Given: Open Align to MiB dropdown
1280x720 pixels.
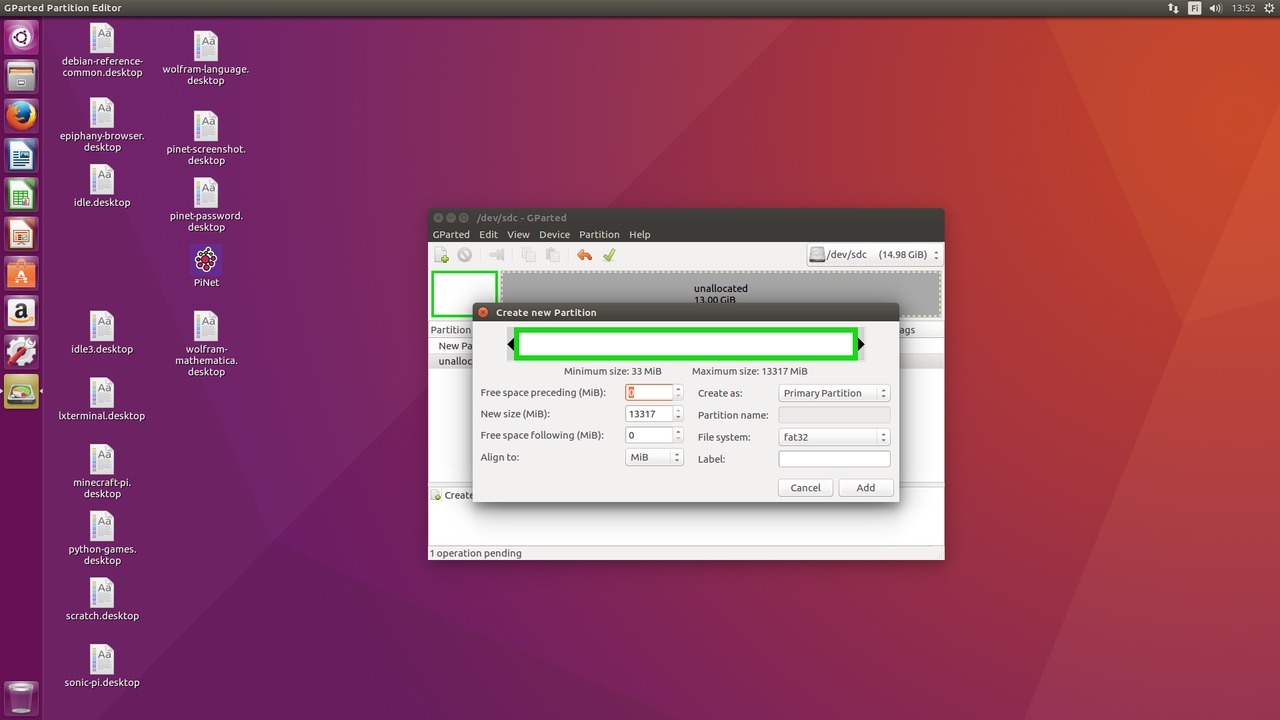Looking at the screenshot, I should point(654,457).
